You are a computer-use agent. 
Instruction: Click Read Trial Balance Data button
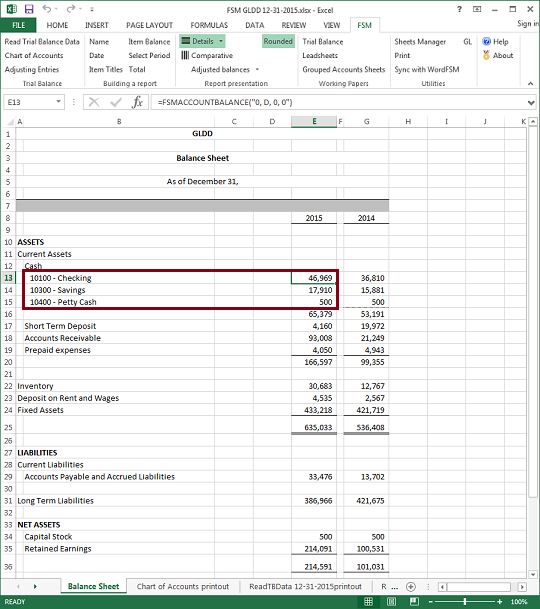pyautogui.click(x=42, y=42)
